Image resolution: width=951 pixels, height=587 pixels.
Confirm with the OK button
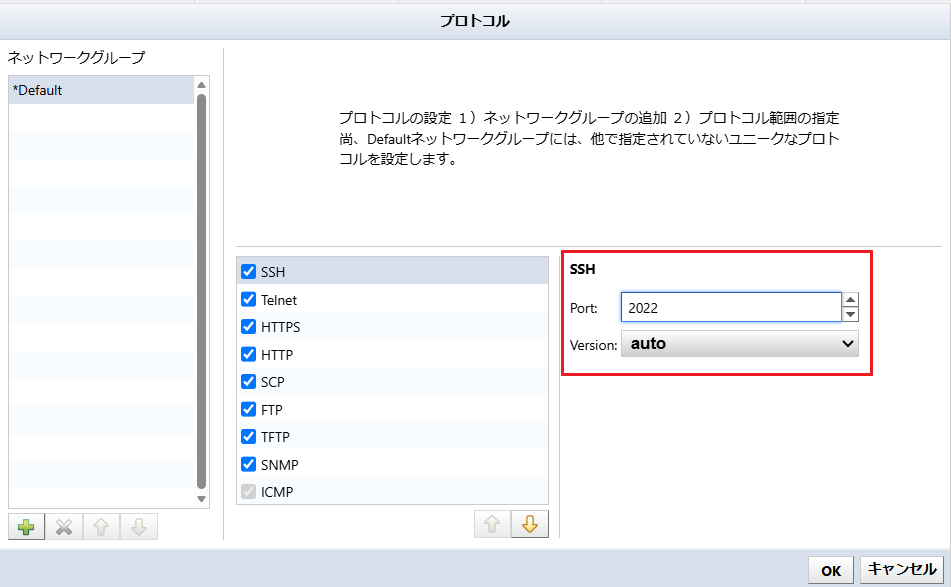pyautogui.click(x=830, y=571)
